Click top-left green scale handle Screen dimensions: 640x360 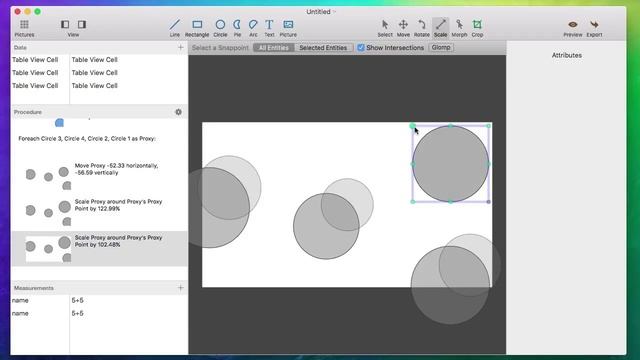click(x=412, y=126)
